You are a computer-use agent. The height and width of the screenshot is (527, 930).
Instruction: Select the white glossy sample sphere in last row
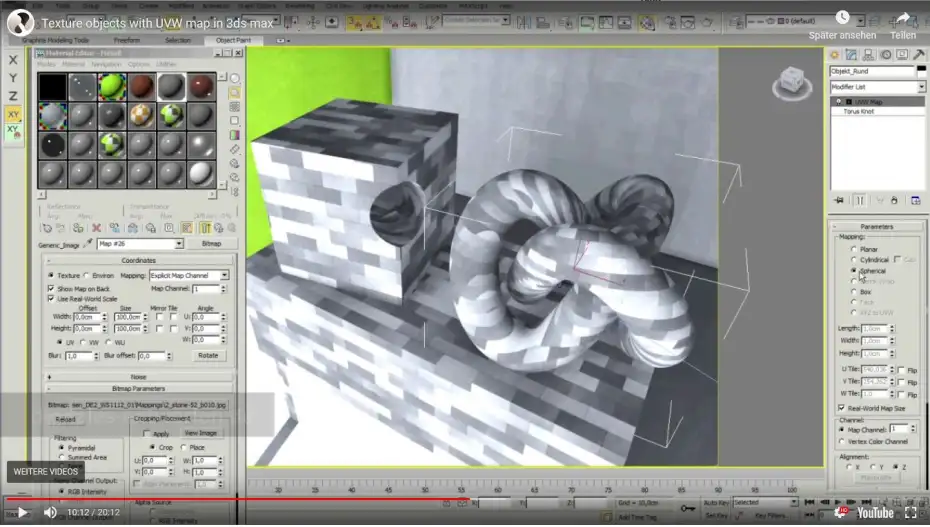201,175
